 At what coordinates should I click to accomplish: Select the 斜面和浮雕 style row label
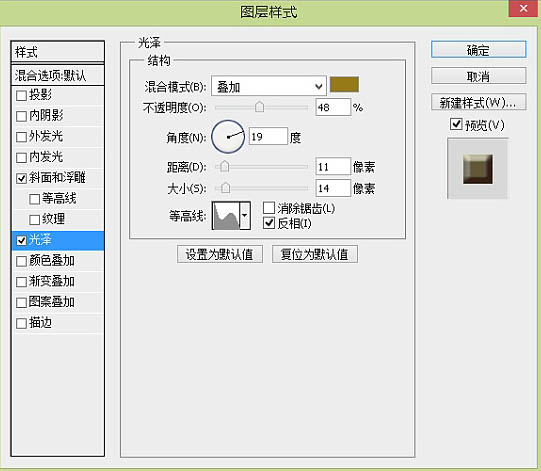coord(57,178)
